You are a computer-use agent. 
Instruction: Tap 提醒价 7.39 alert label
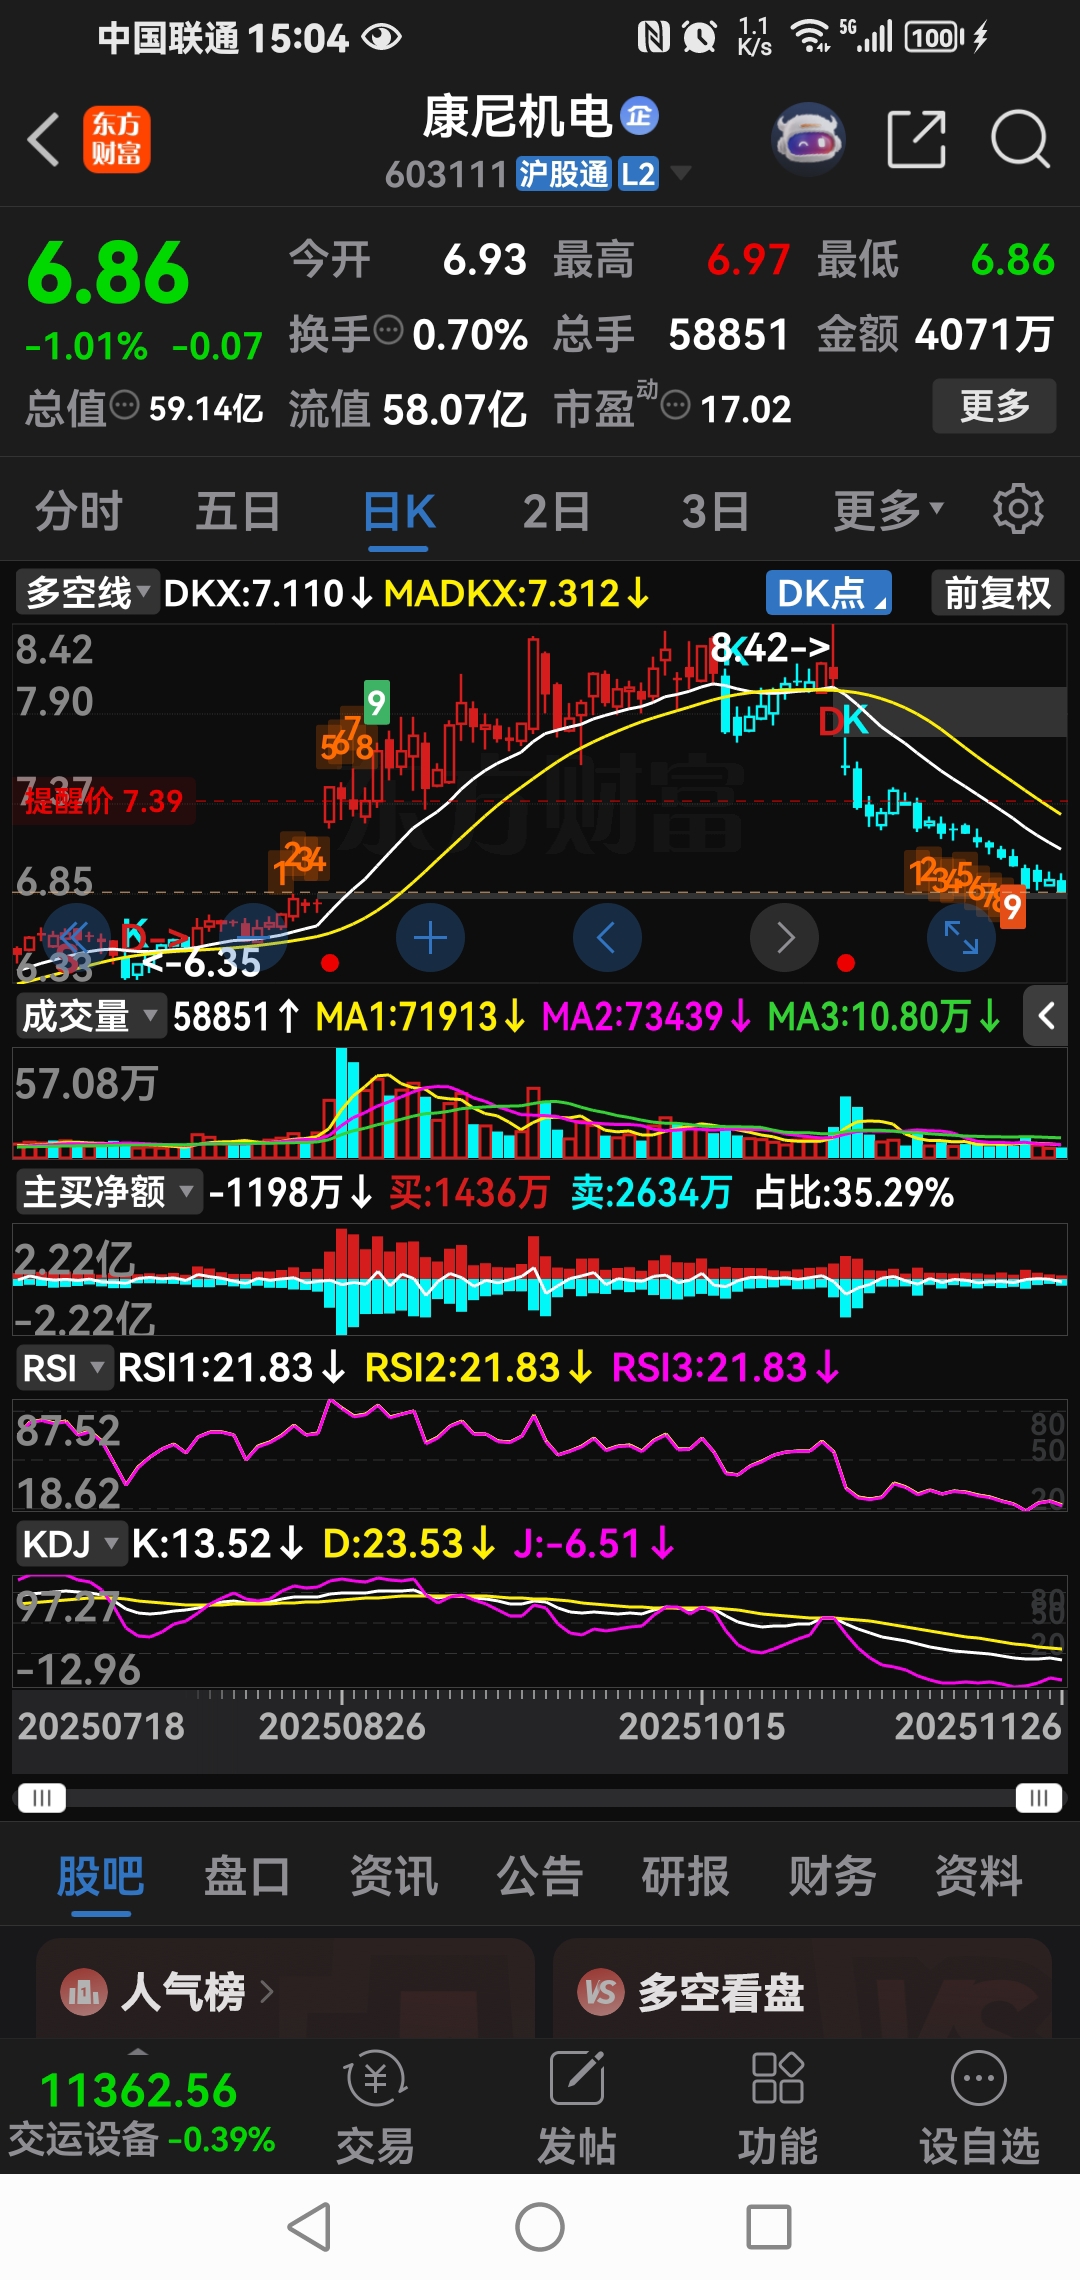(x=104, y=801)
